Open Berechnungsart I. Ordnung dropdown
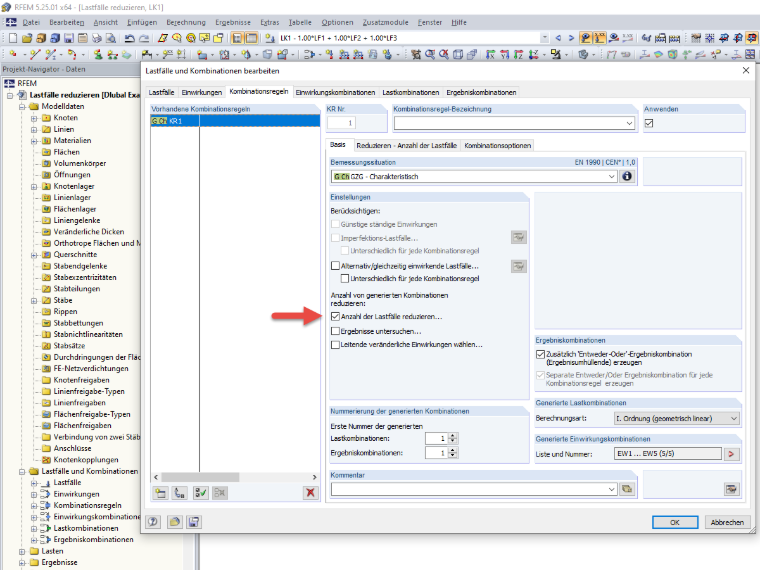The image size is (760, 570). pyautogui.click(x=734, y=418)
